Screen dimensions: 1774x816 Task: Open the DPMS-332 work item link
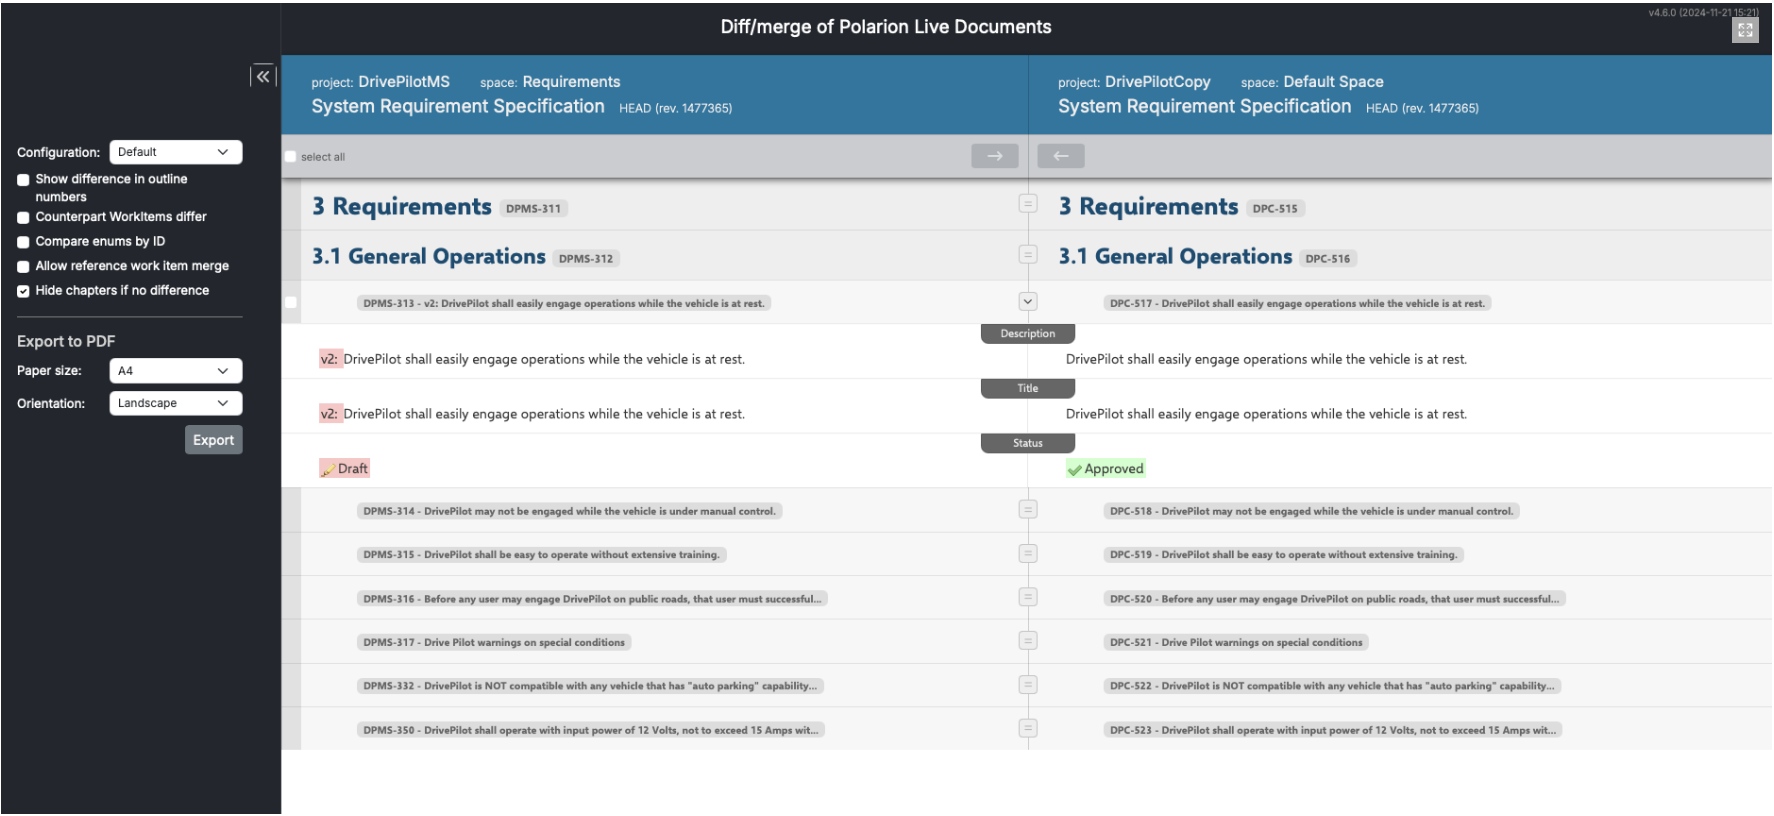coord(590,686)
